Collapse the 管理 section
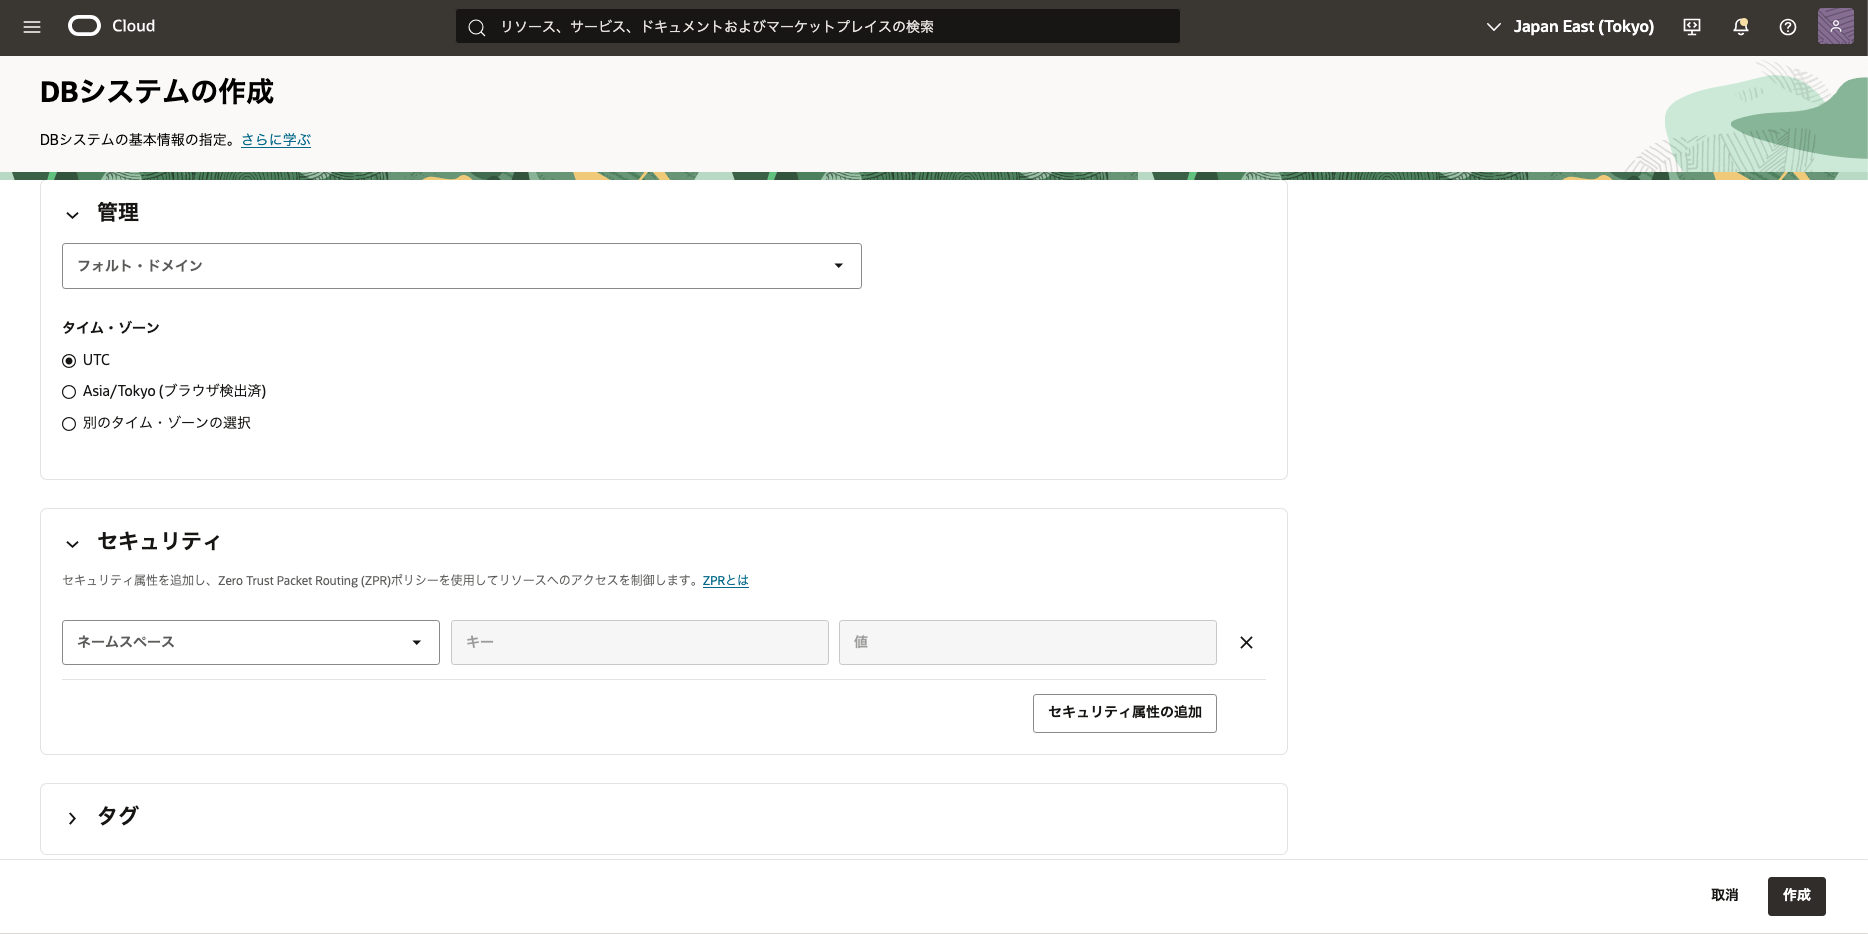This screenshot has width=1868, height=934. 72,214
